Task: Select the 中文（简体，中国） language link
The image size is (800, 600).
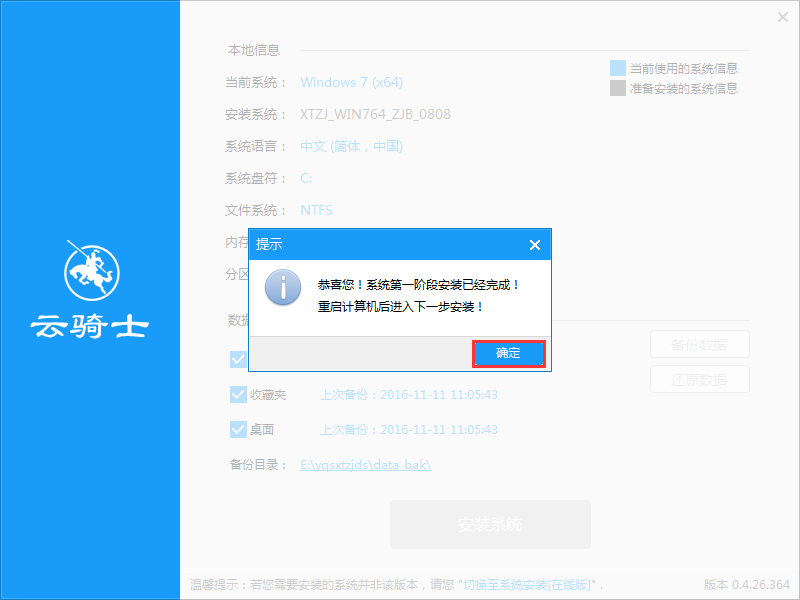Action: [349, 146]
